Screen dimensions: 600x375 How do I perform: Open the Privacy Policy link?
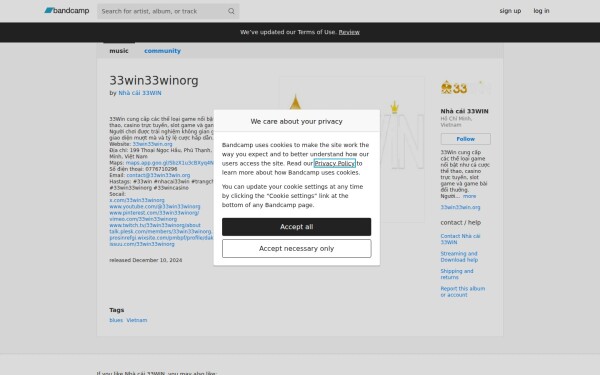334,163
